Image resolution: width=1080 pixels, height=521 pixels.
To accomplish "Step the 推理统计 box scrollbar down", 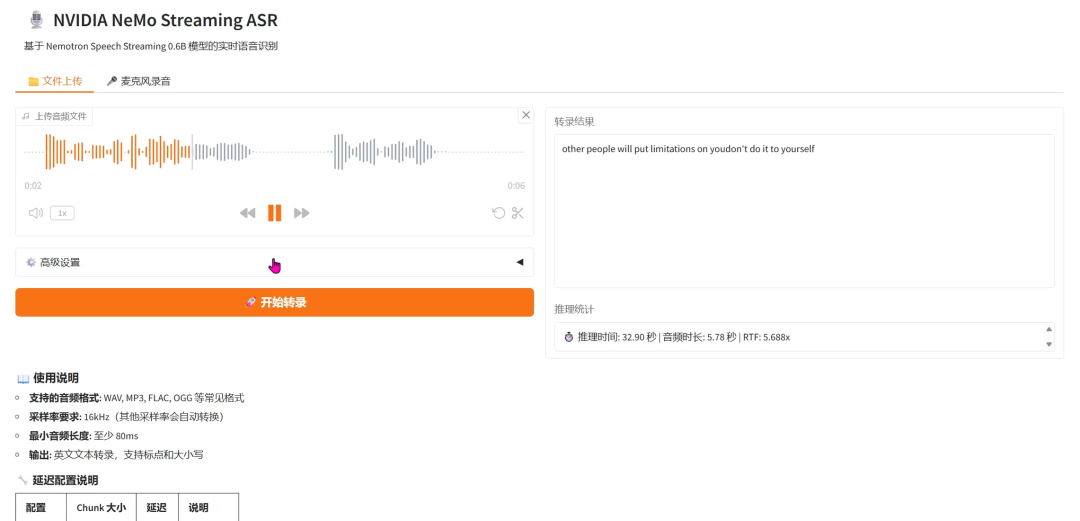I will [x=1049, y=344].
